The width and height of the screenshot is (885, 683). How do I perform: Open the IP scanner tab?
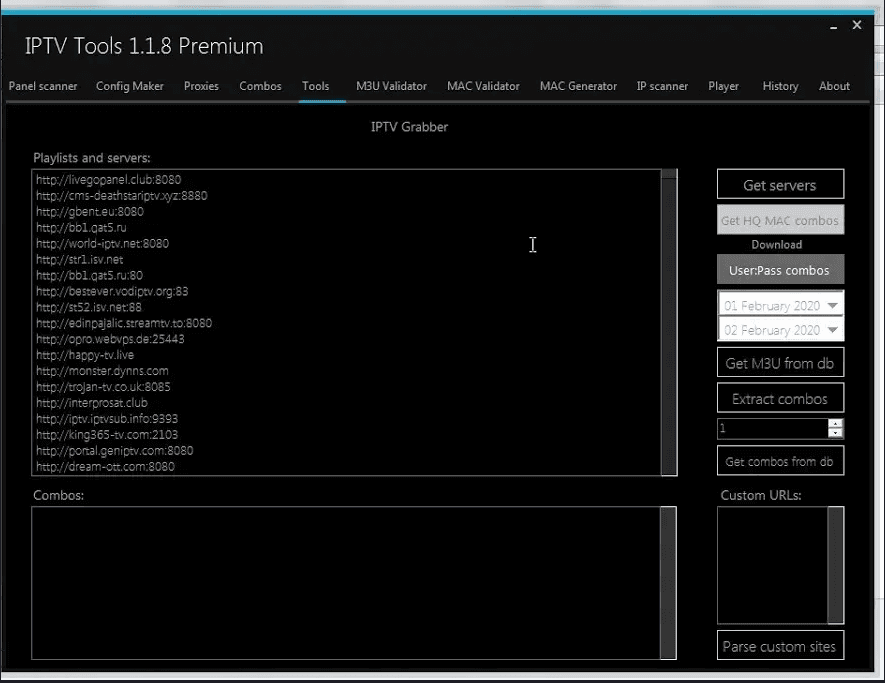662,86
